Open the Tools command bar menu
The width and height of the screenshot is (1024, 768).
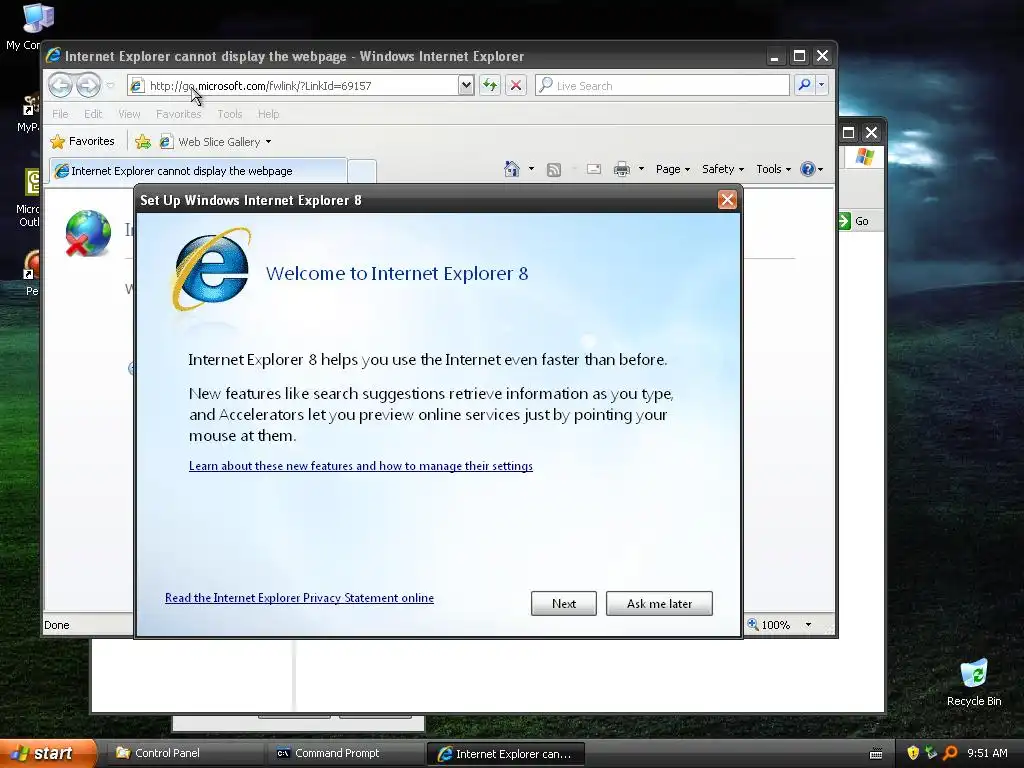click(x=773, y=169)
